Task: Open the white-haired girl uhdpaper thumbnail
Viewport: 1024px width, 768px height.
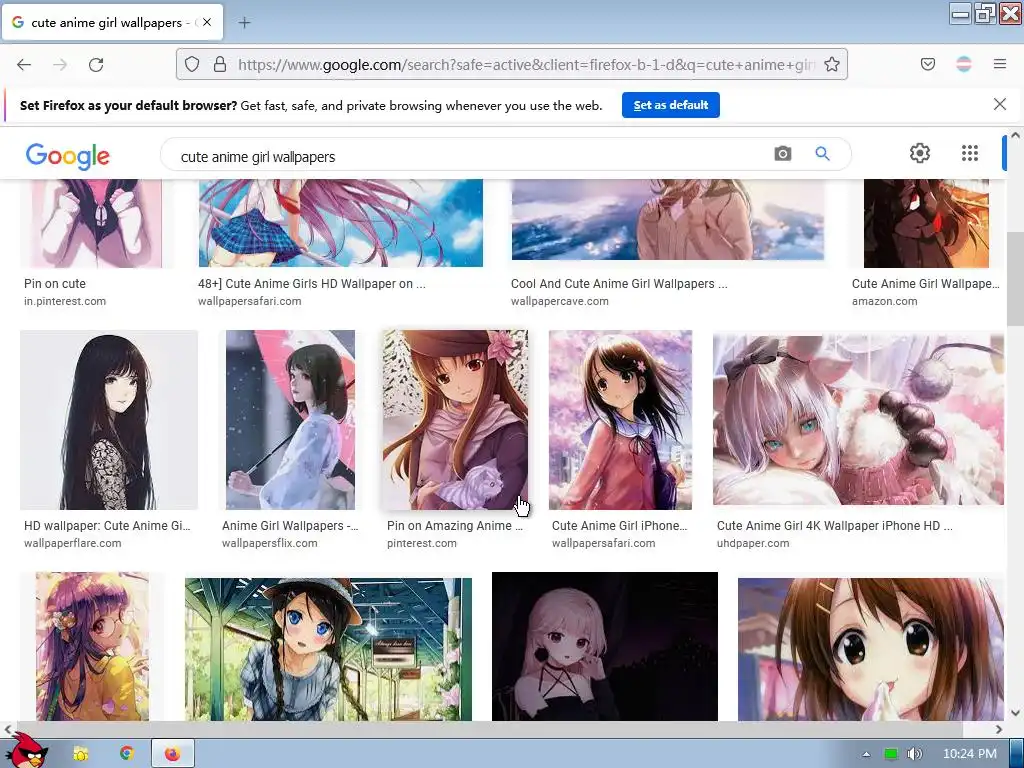Action: [858, 420]
